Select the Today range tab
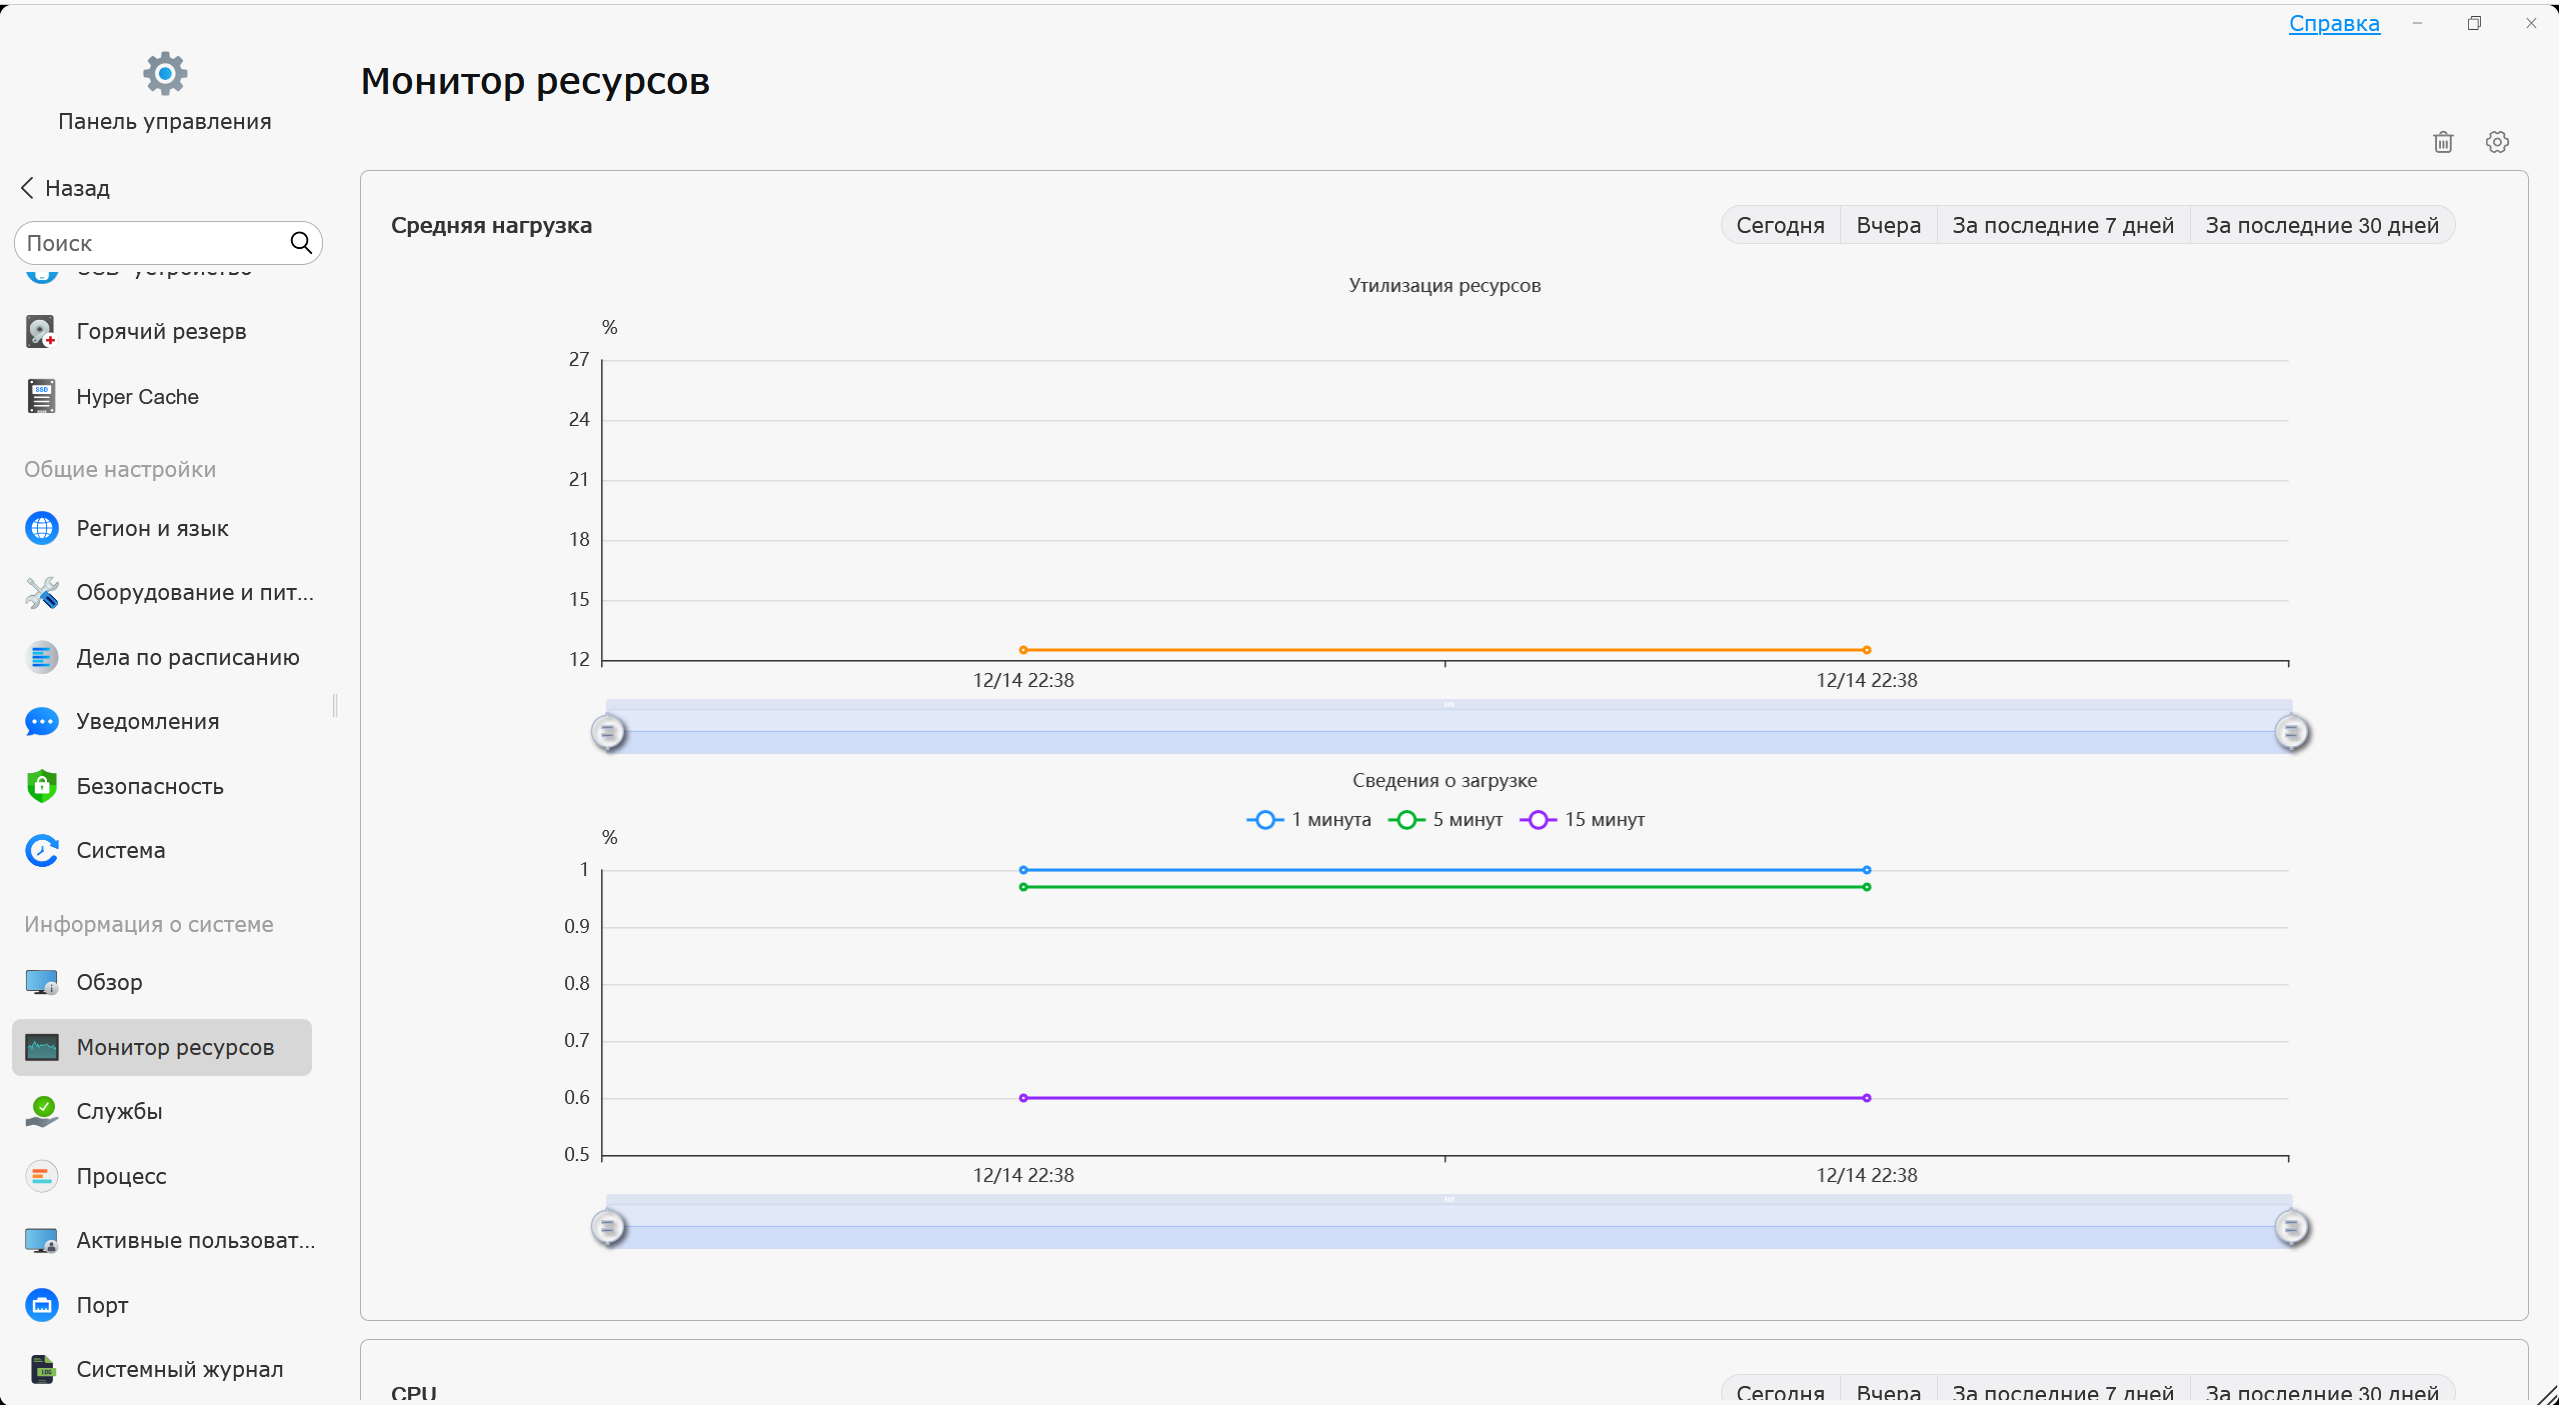This screenshot has width=2559, height=1405. tap(1779, 226)
